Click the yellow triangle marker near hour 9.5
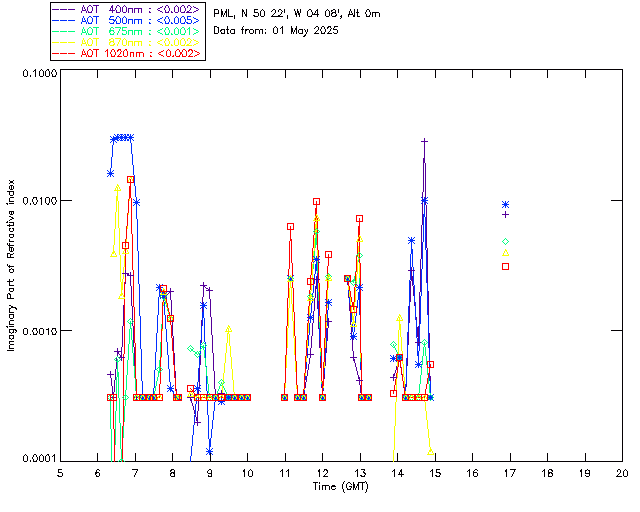Screen dimensions: 640x512 click(229, 329)
